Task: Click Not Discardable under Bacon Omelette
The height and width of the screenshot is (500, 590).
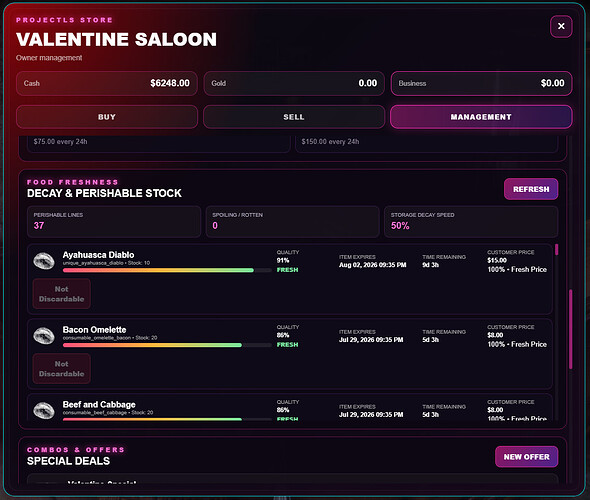Action: [62, 369]
